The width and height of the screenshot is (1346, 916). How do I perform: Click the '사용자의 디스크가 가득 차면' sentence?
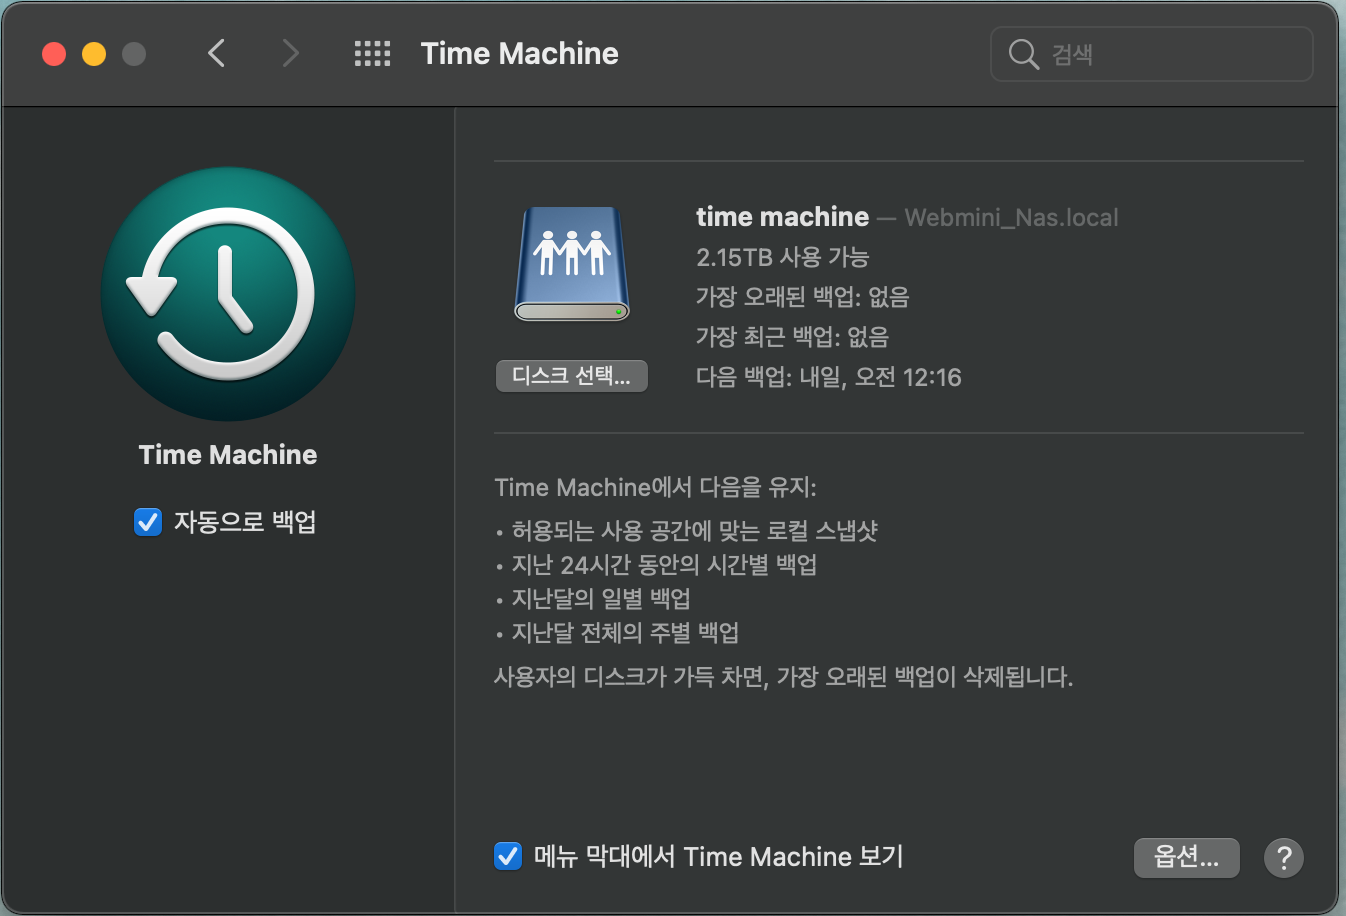click(x=783, y=677)
